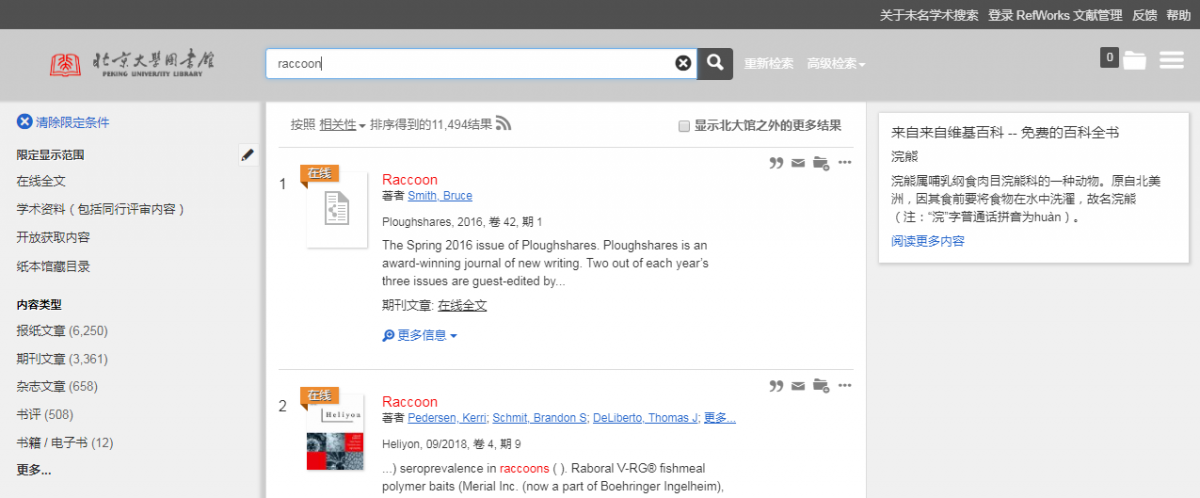Click 登录 RefWorks 文献管理
1200x498 pixels.
click(x=1057, y=15)
